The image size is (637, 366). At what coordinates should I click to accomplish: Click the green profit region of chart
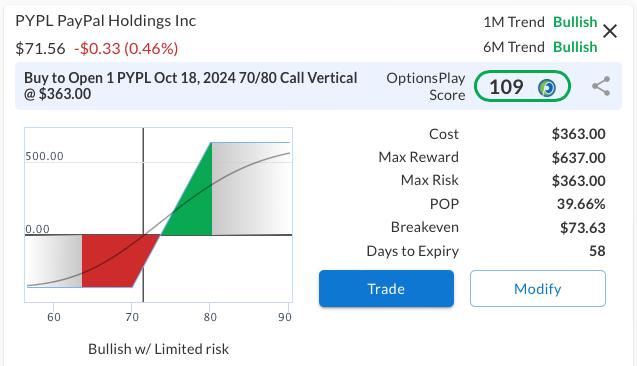(x=193, y=199)
